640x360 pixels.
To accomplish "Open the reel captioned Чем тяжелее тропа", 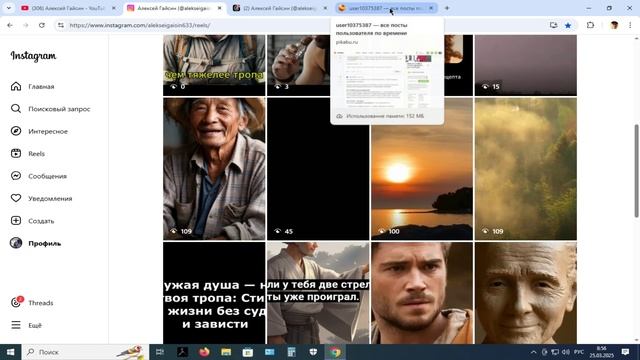I will [x=214, y=65].
